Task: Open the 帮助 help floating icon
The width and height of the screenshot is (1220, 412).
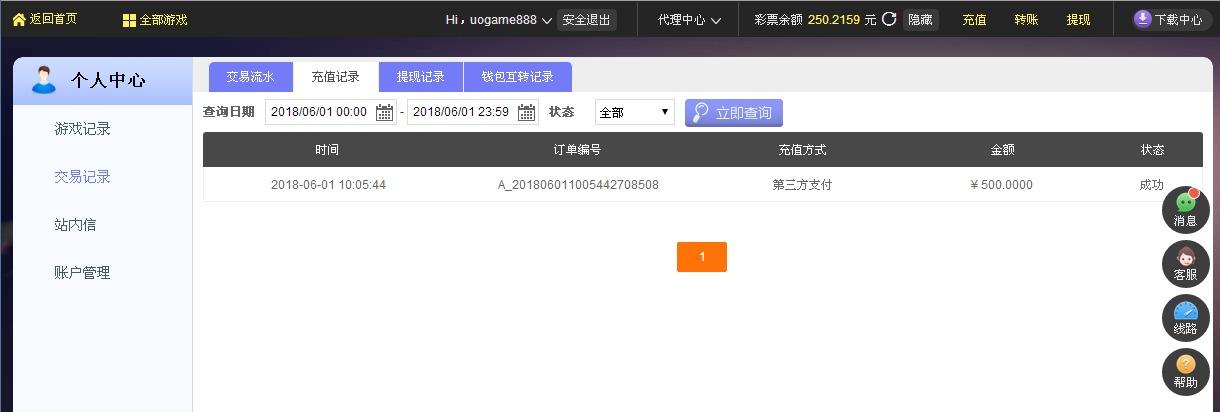Action: pos(1186,372)
